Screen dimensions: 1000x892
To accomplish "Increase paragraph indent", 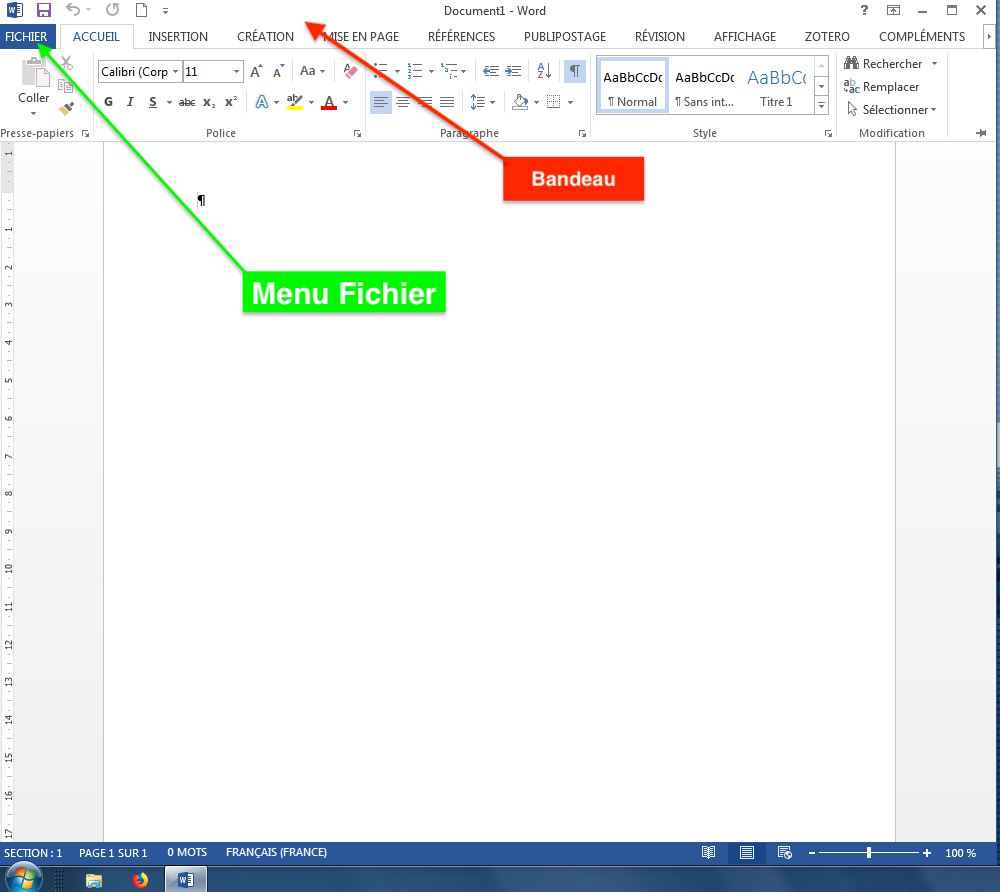I will click(x=513, y=71).
